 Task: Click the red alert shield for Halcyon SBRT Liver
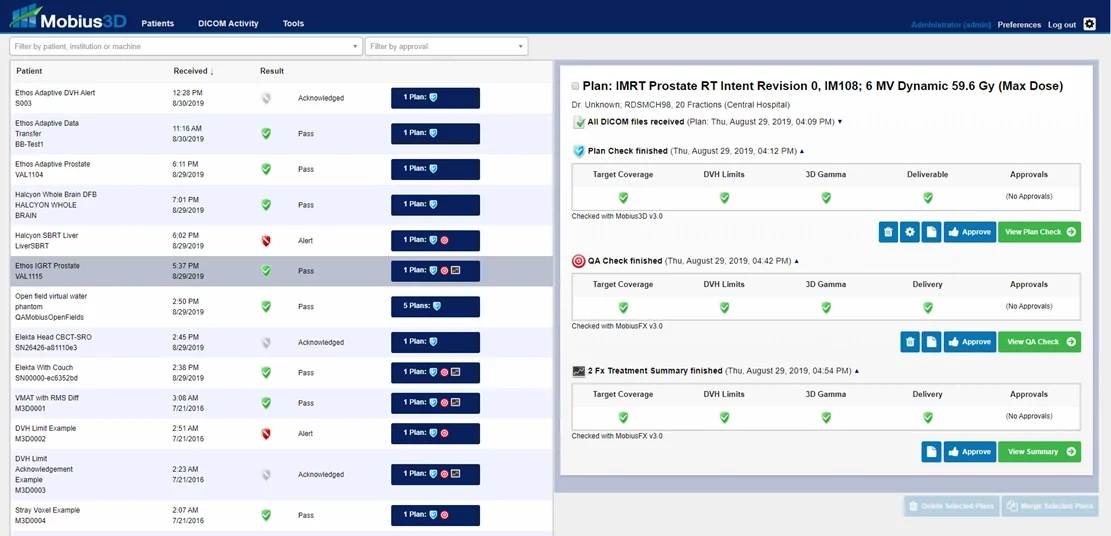pos(266,241)
